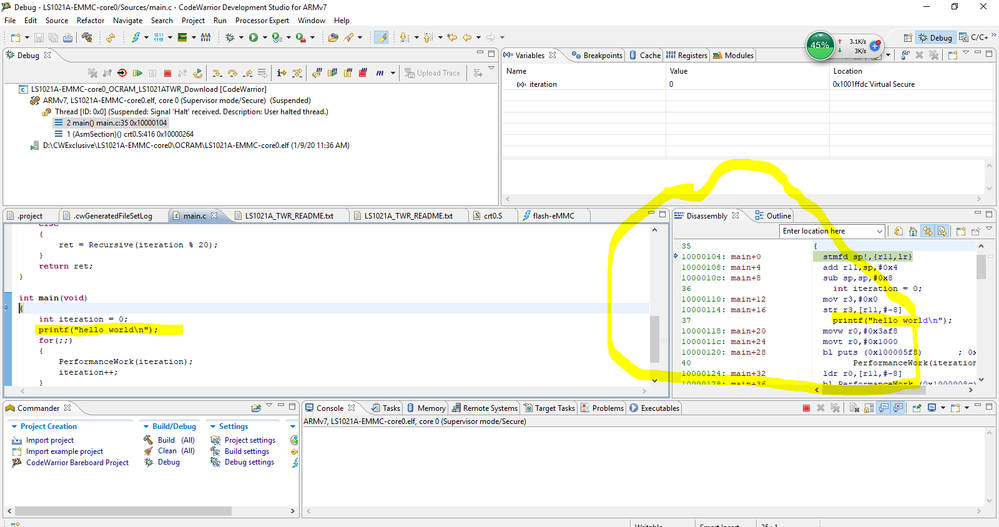
Task: Toggle Link with Active Debug Context in Disassembly
Action: pos(927,231)
